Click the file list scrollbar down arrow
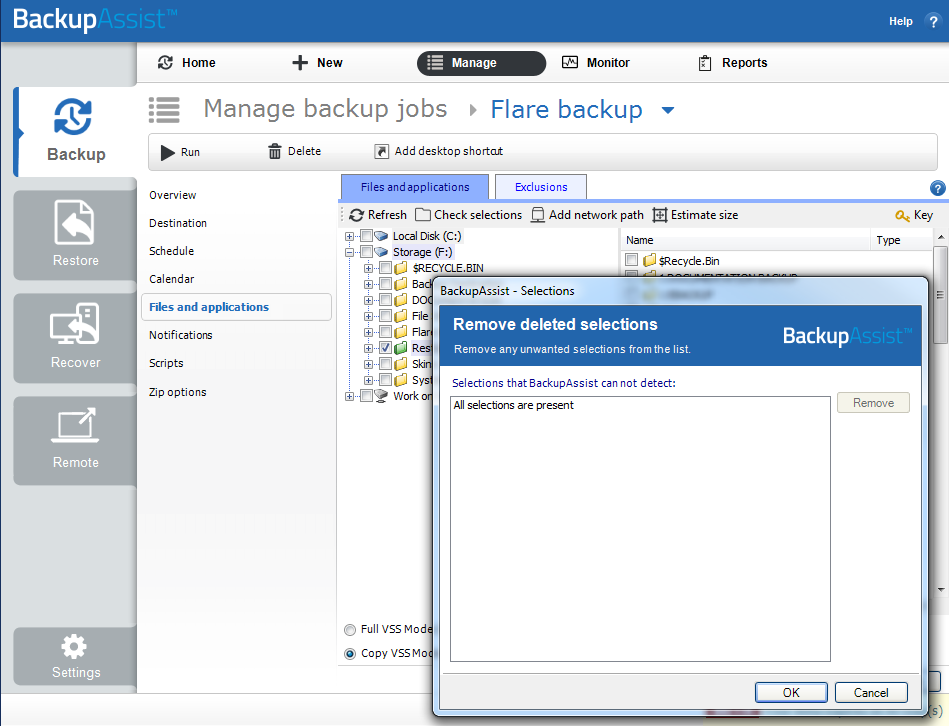 941,589
